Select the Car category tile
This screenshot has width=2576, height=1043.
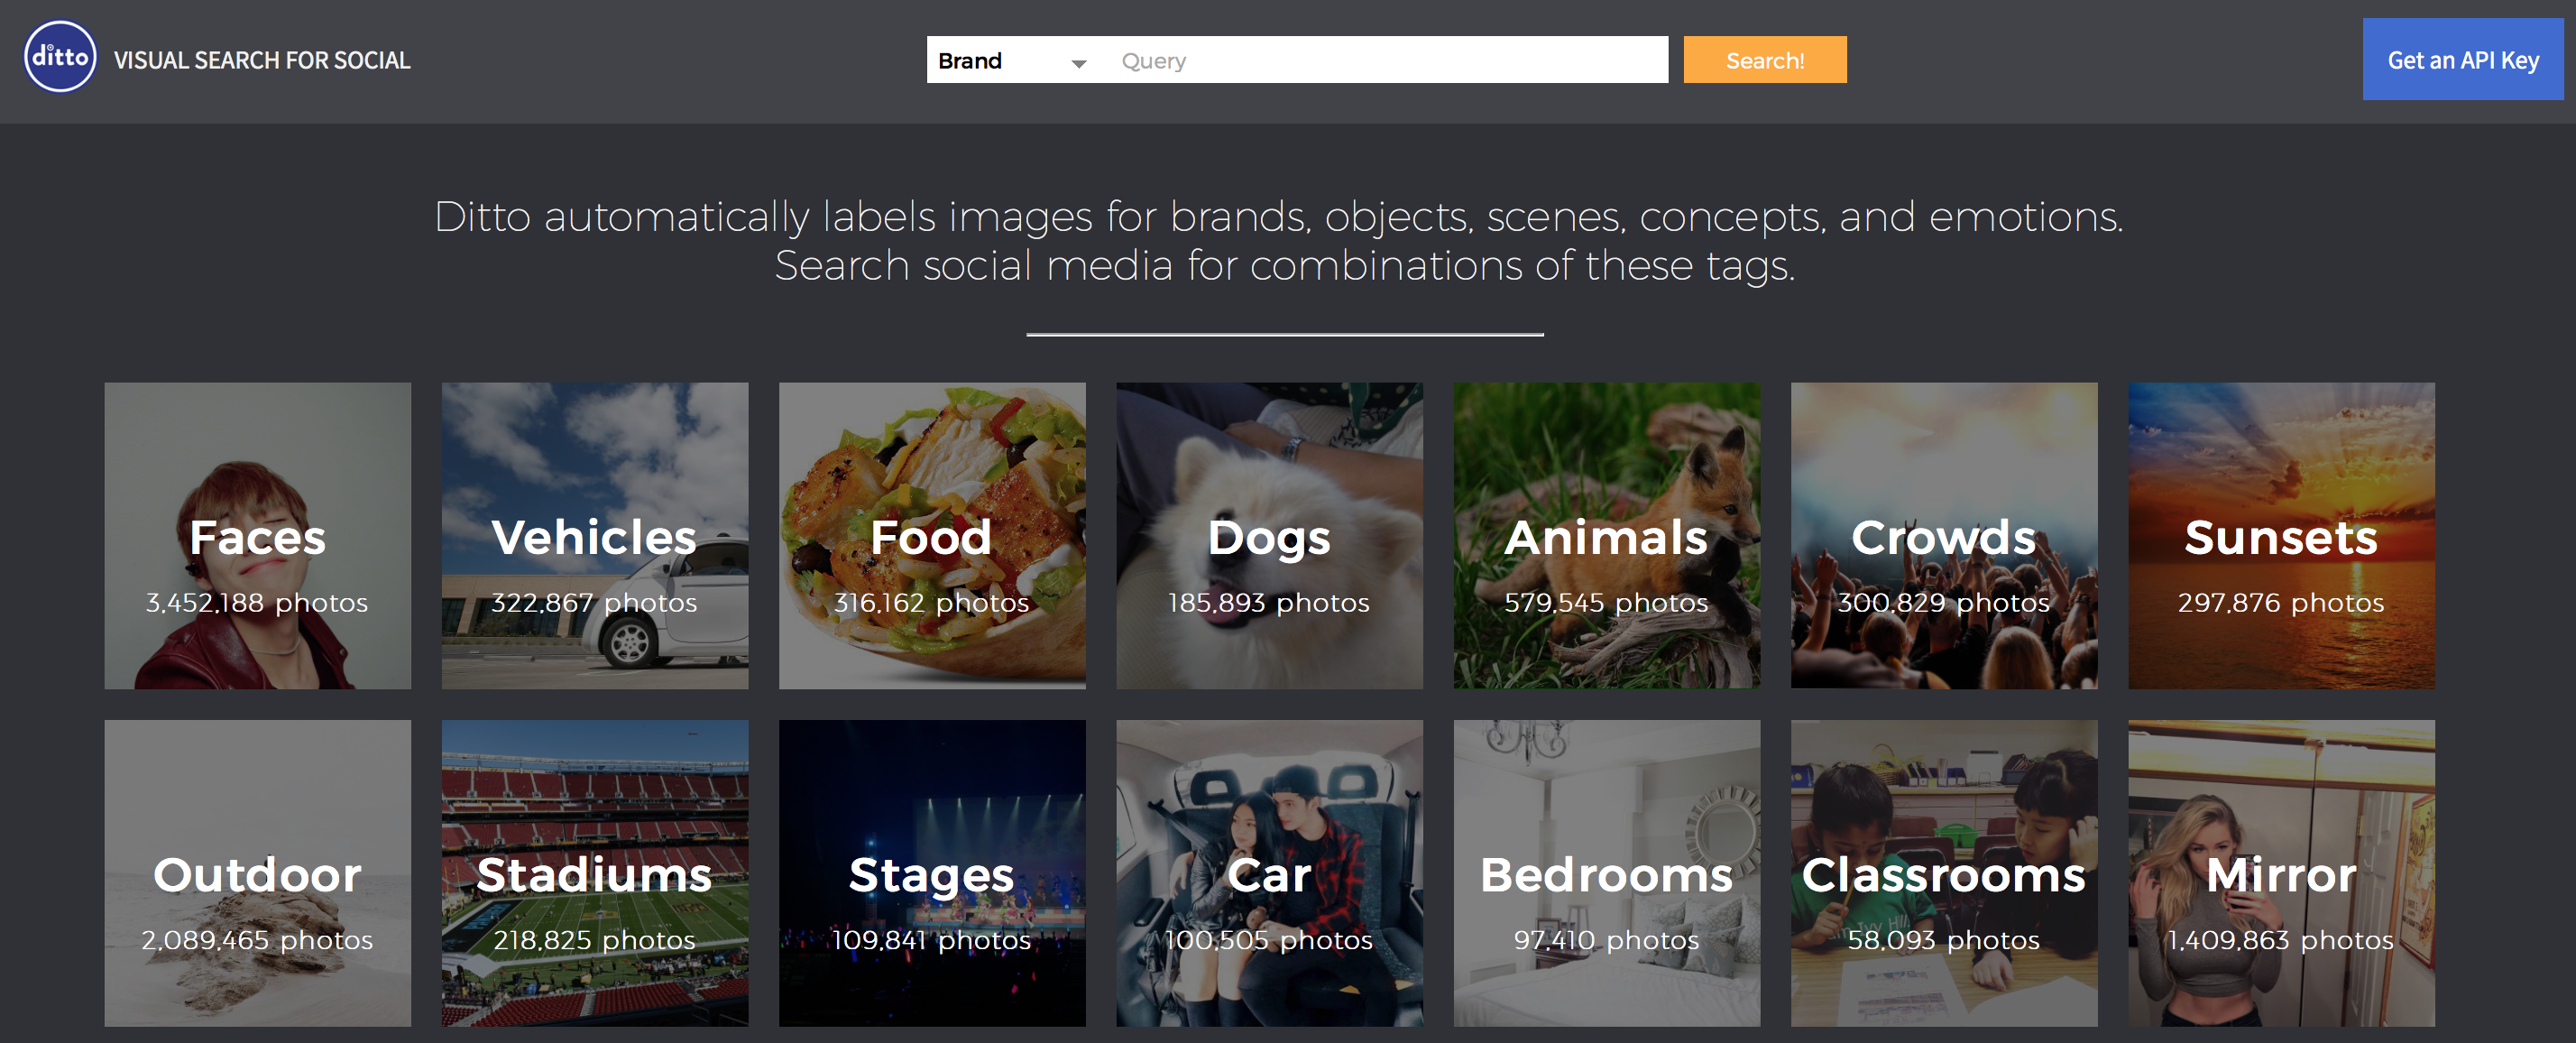point(1269,873)
